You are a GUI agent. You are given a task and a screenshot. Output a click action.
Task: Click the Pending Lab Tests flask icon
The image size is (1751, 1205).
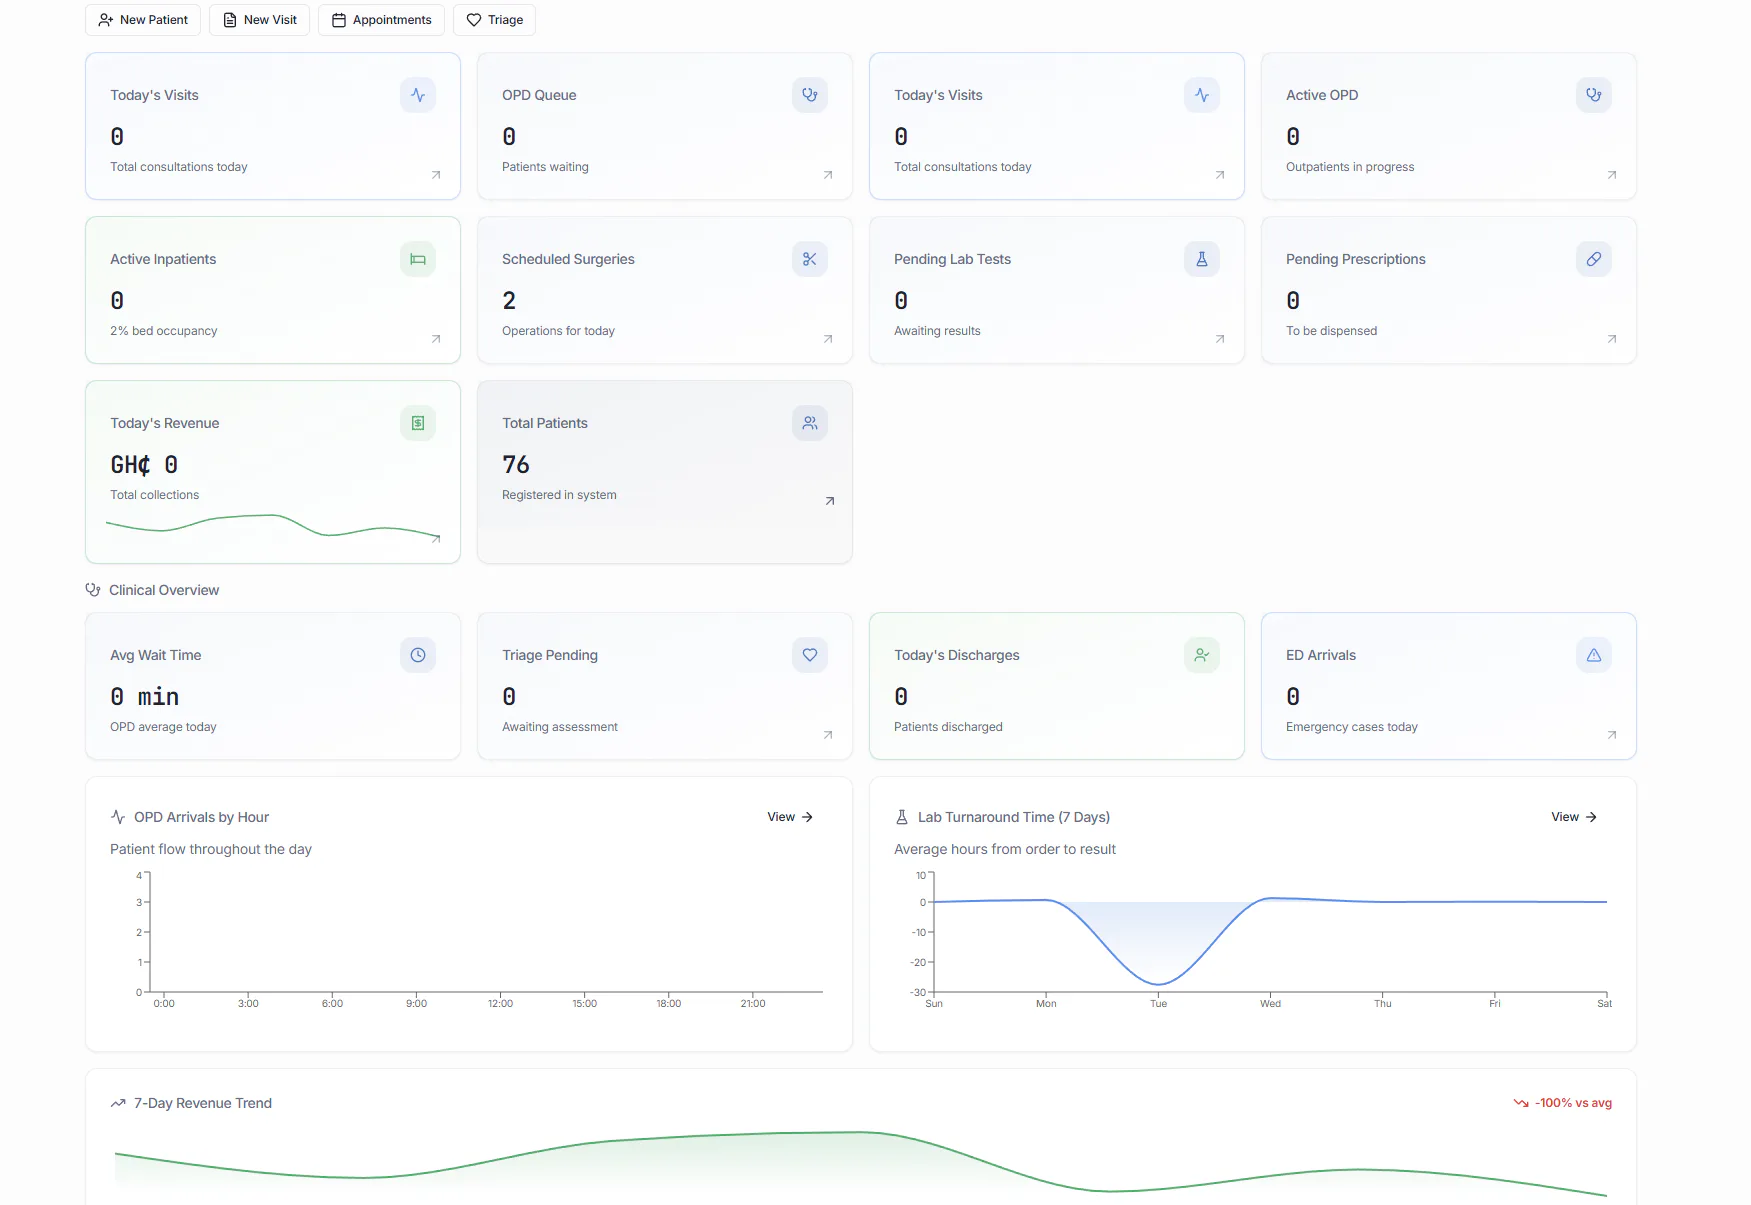click(x=1202, y=259)
